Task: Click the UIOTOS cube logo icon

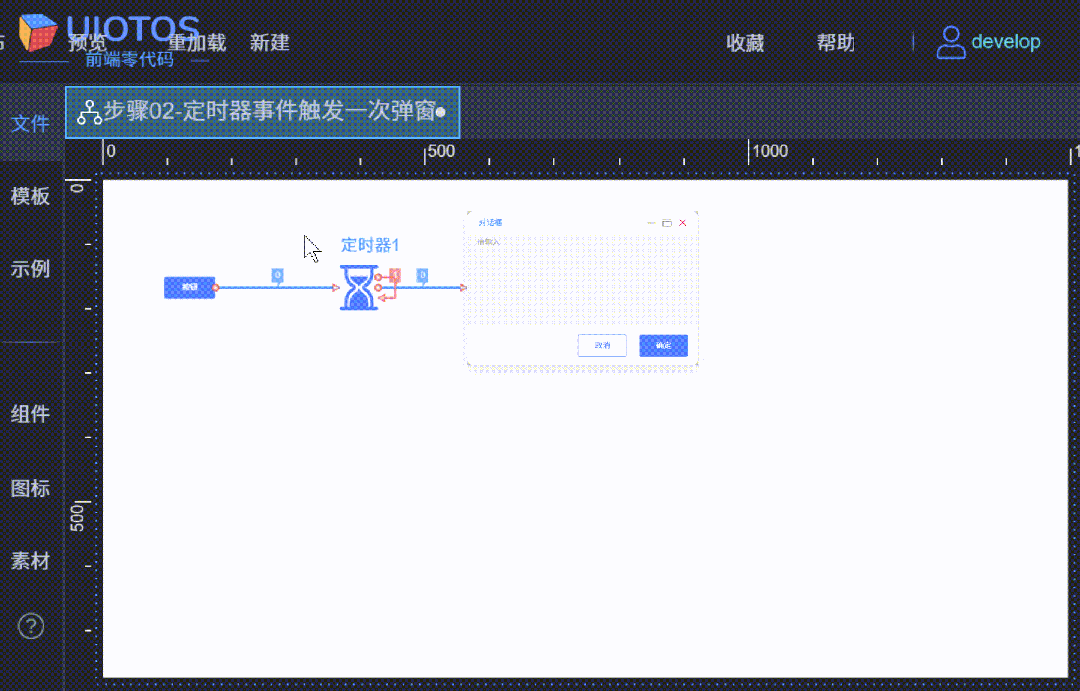Action: click(x=37, y=32)
